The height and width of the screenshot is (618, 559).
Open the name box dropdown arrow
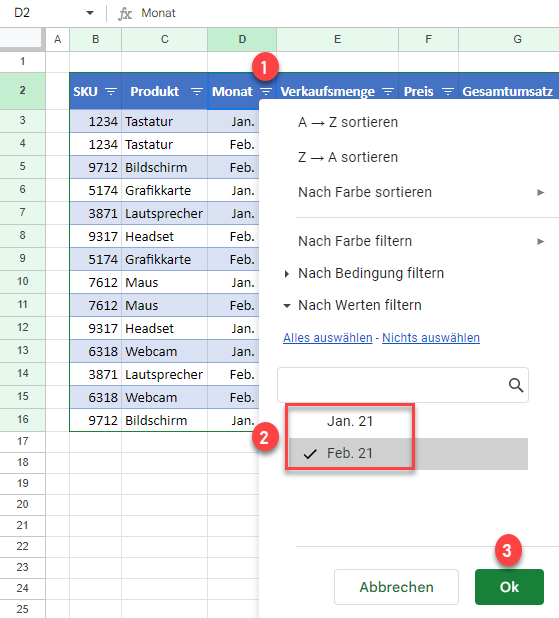[90, 13]
